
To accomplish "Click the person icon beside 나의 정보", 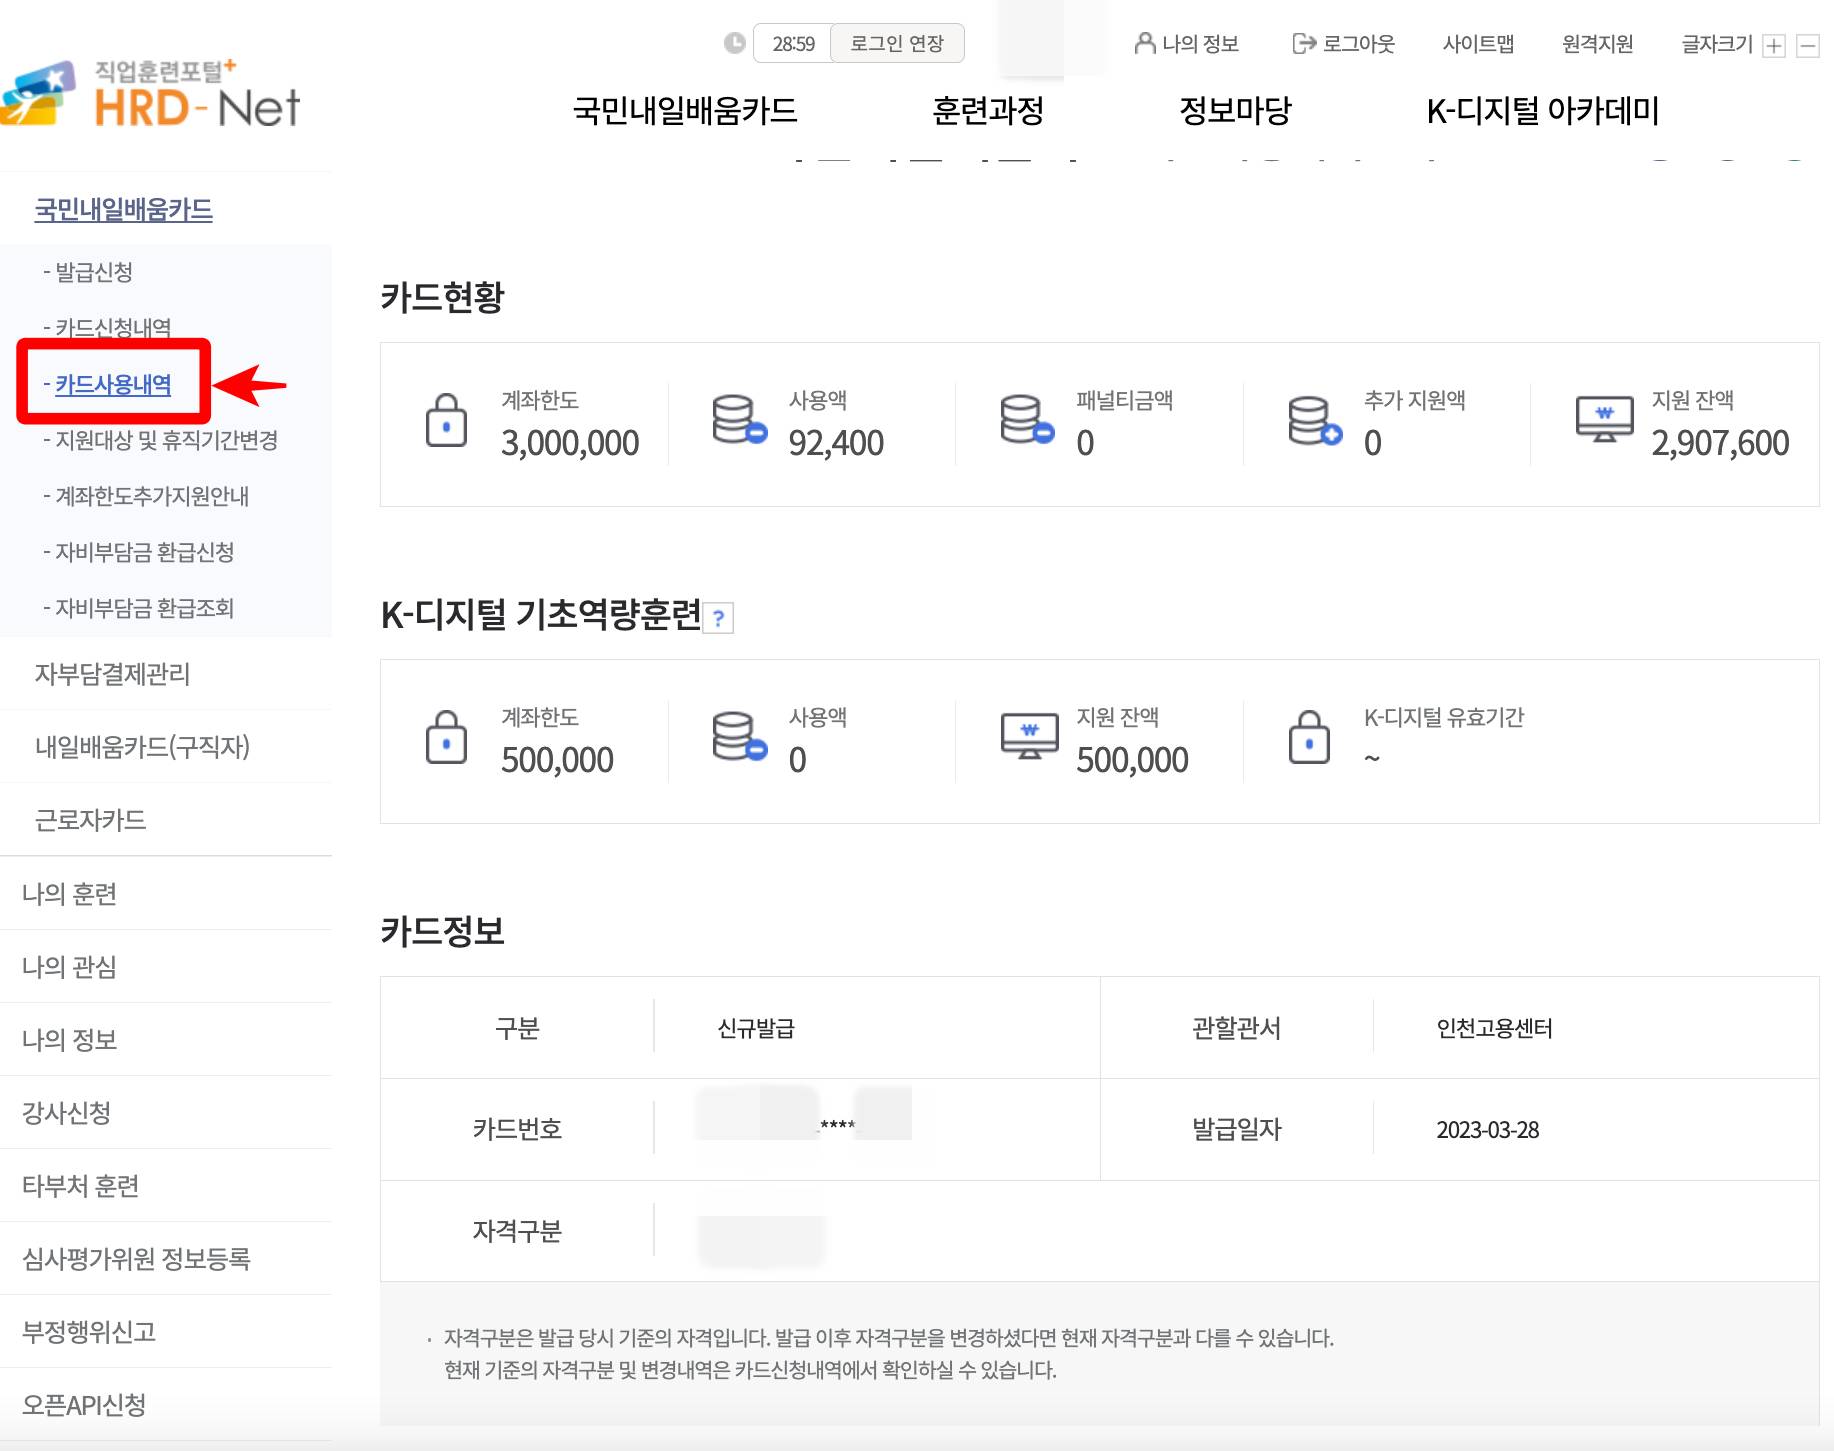I will click(x=1143, y=42).
